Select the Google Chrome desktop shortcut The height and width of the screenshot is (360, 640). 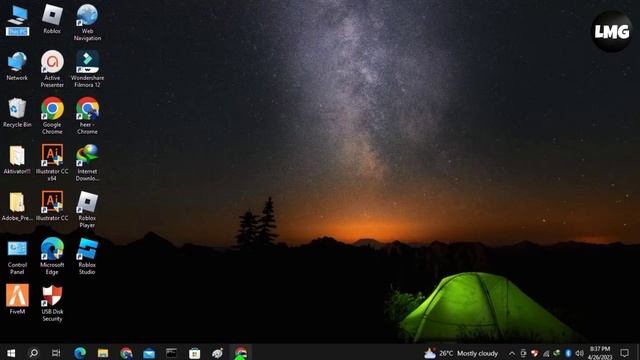[52, 116]
